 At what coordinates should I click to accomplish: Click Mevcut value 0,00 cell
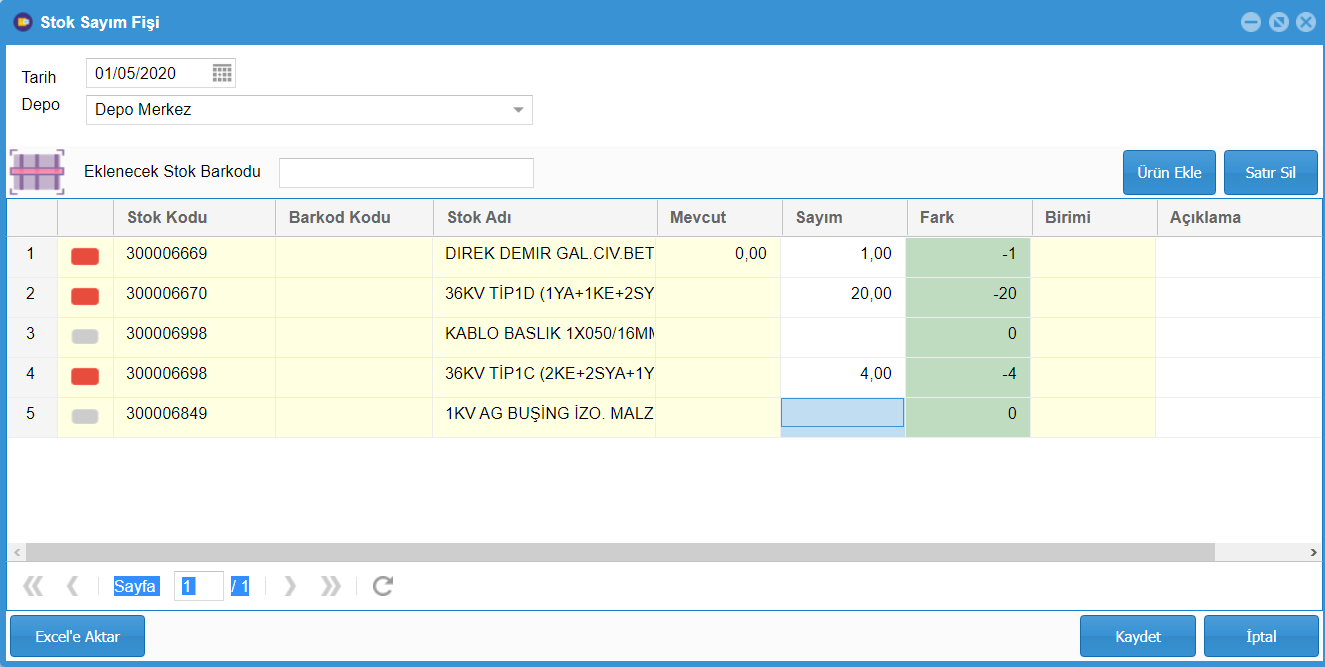click(719, 257)
